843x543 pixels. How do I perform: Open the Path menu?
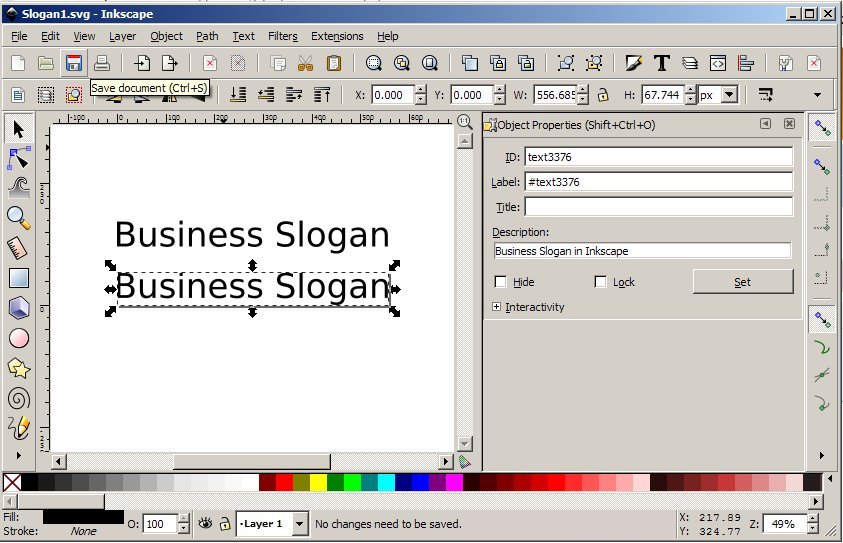[207, 36]
